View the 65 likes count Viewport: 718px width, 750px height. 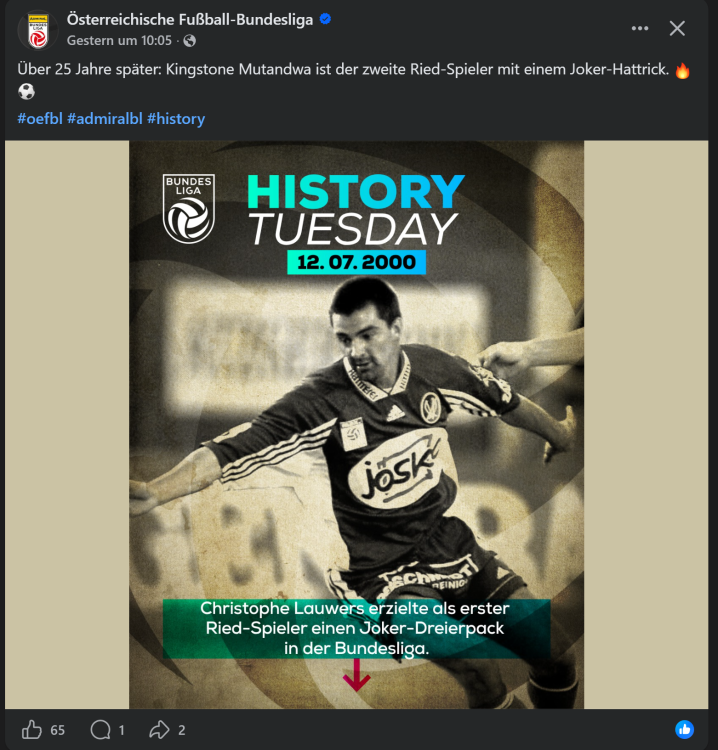click(57, 730)
